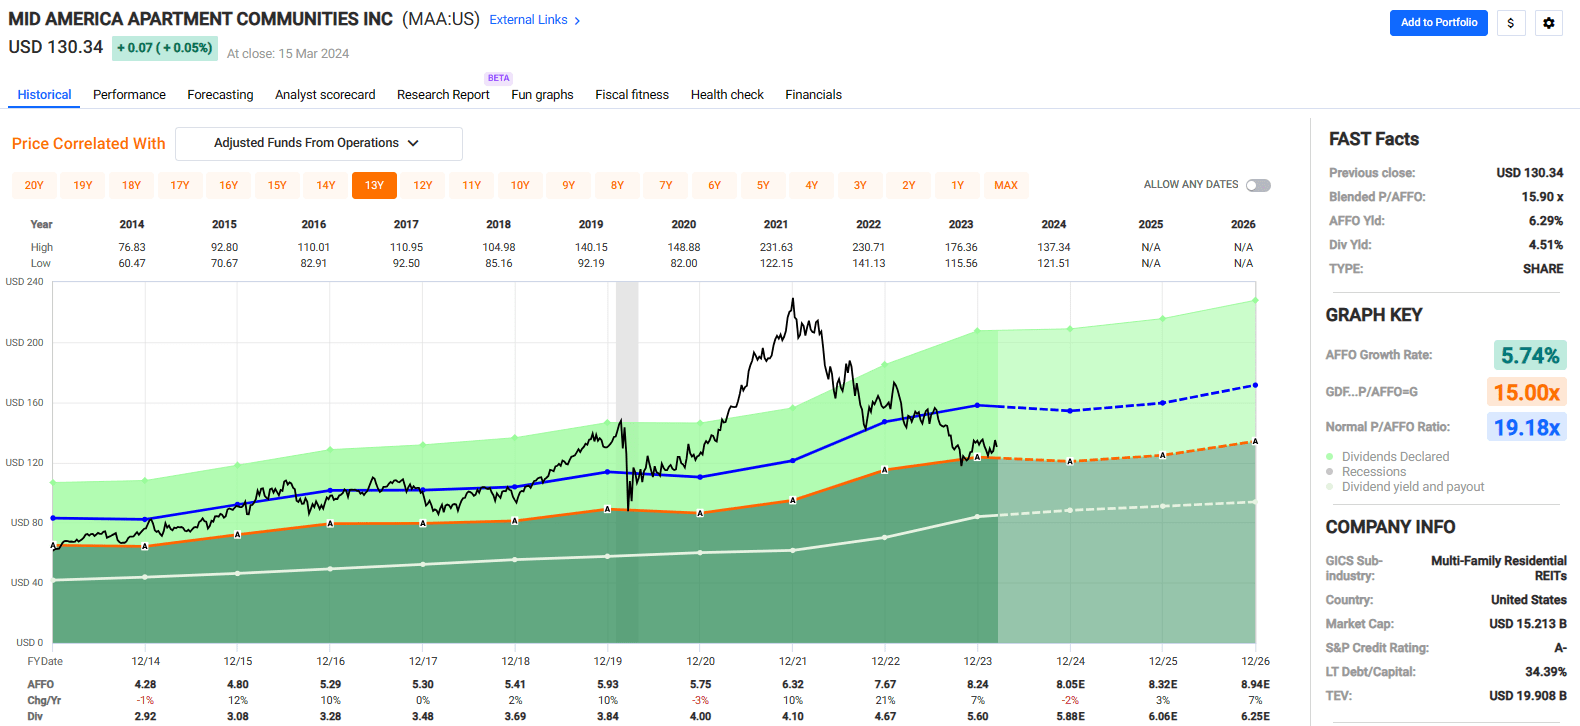1580x726 pixels.
Task: Select the 8Y range button
Action: pos(617,185)
